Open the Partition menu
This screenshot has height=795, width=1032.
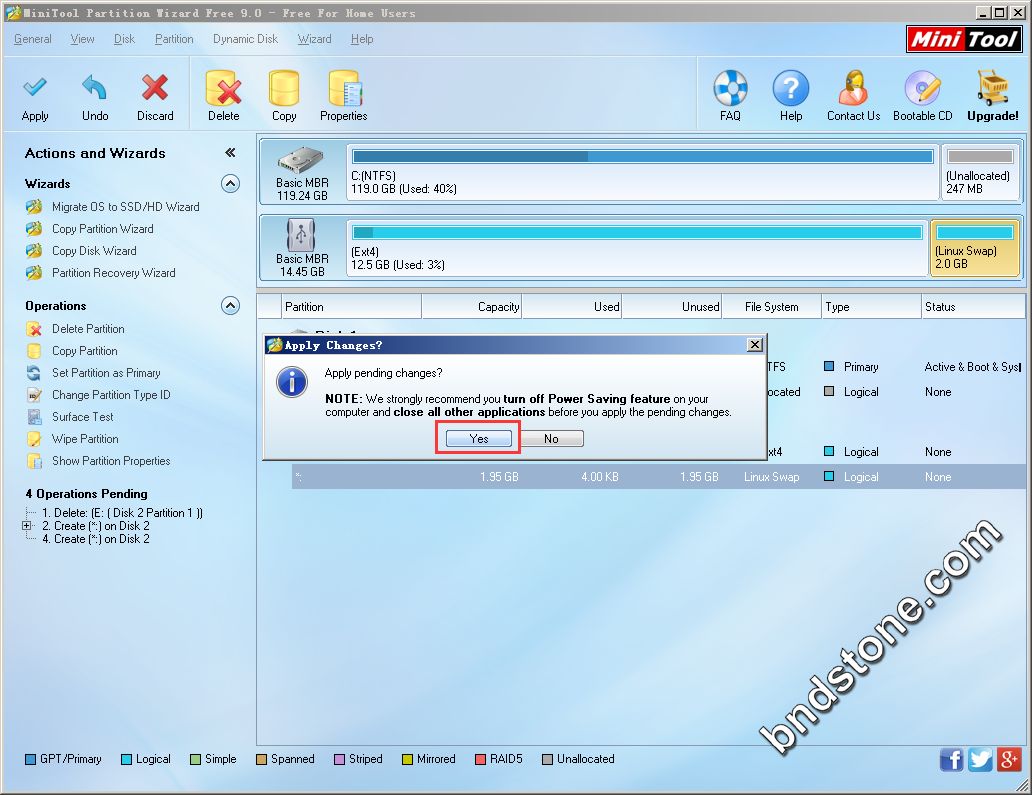(174, 39)
